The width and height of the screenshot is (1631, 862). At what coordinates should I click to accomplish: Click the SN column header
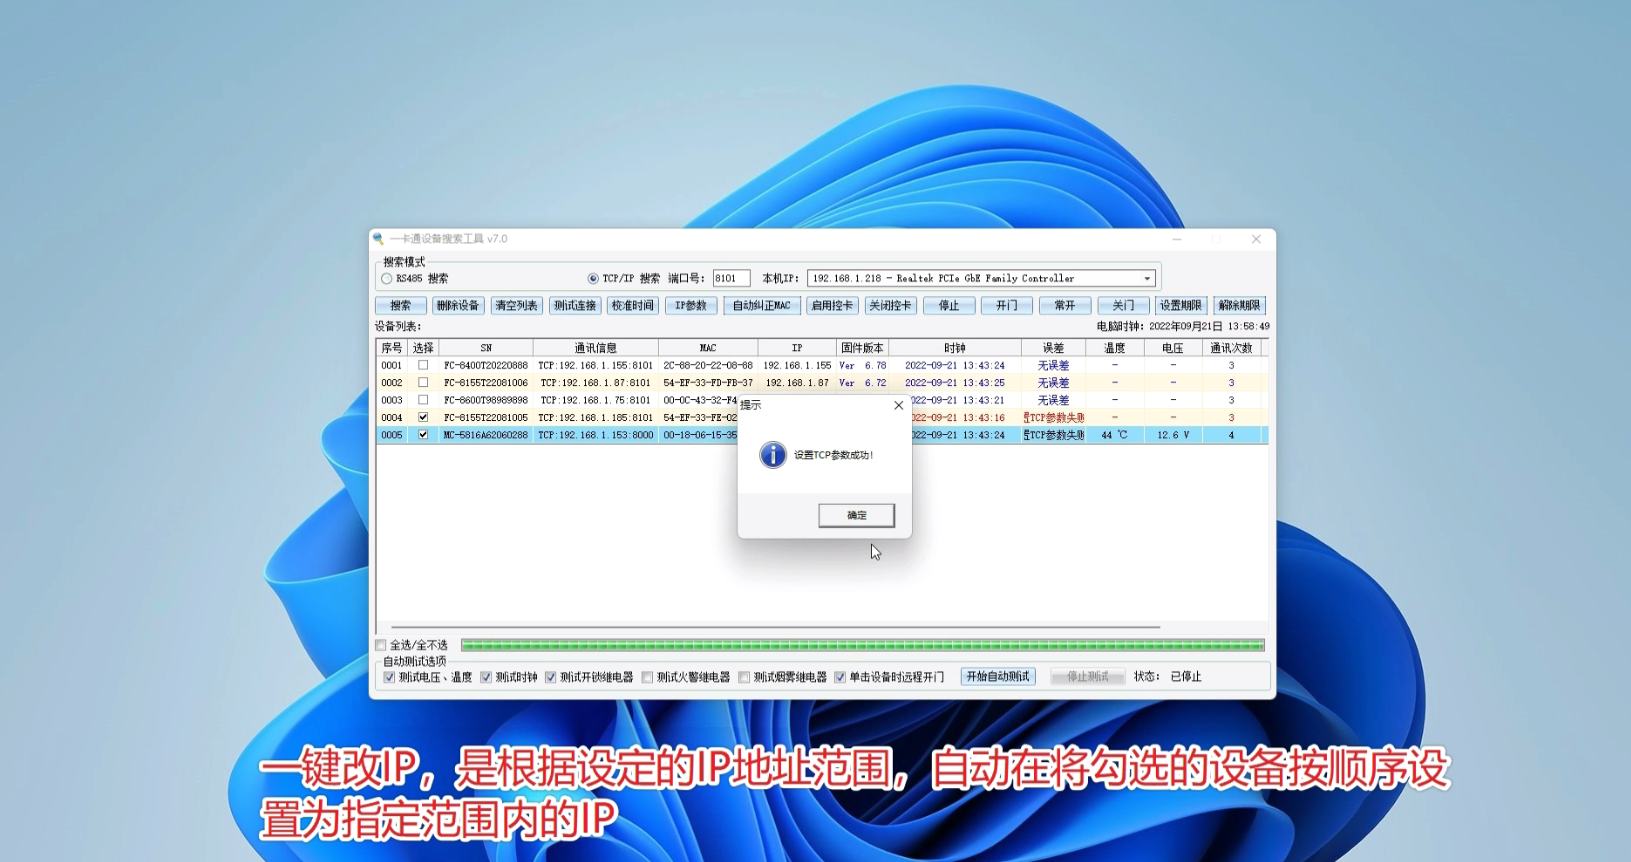(486, 348)
